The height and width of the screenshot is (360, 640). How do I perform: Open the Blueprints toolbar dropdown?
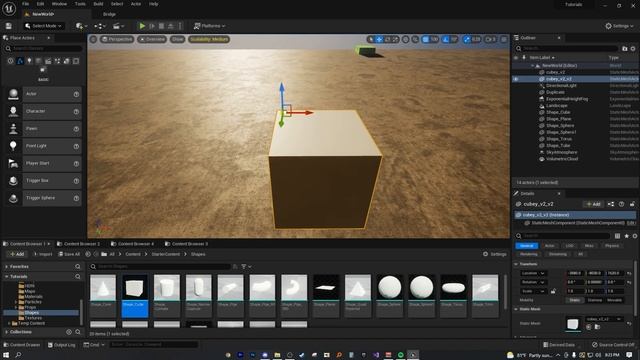point(100,26)
